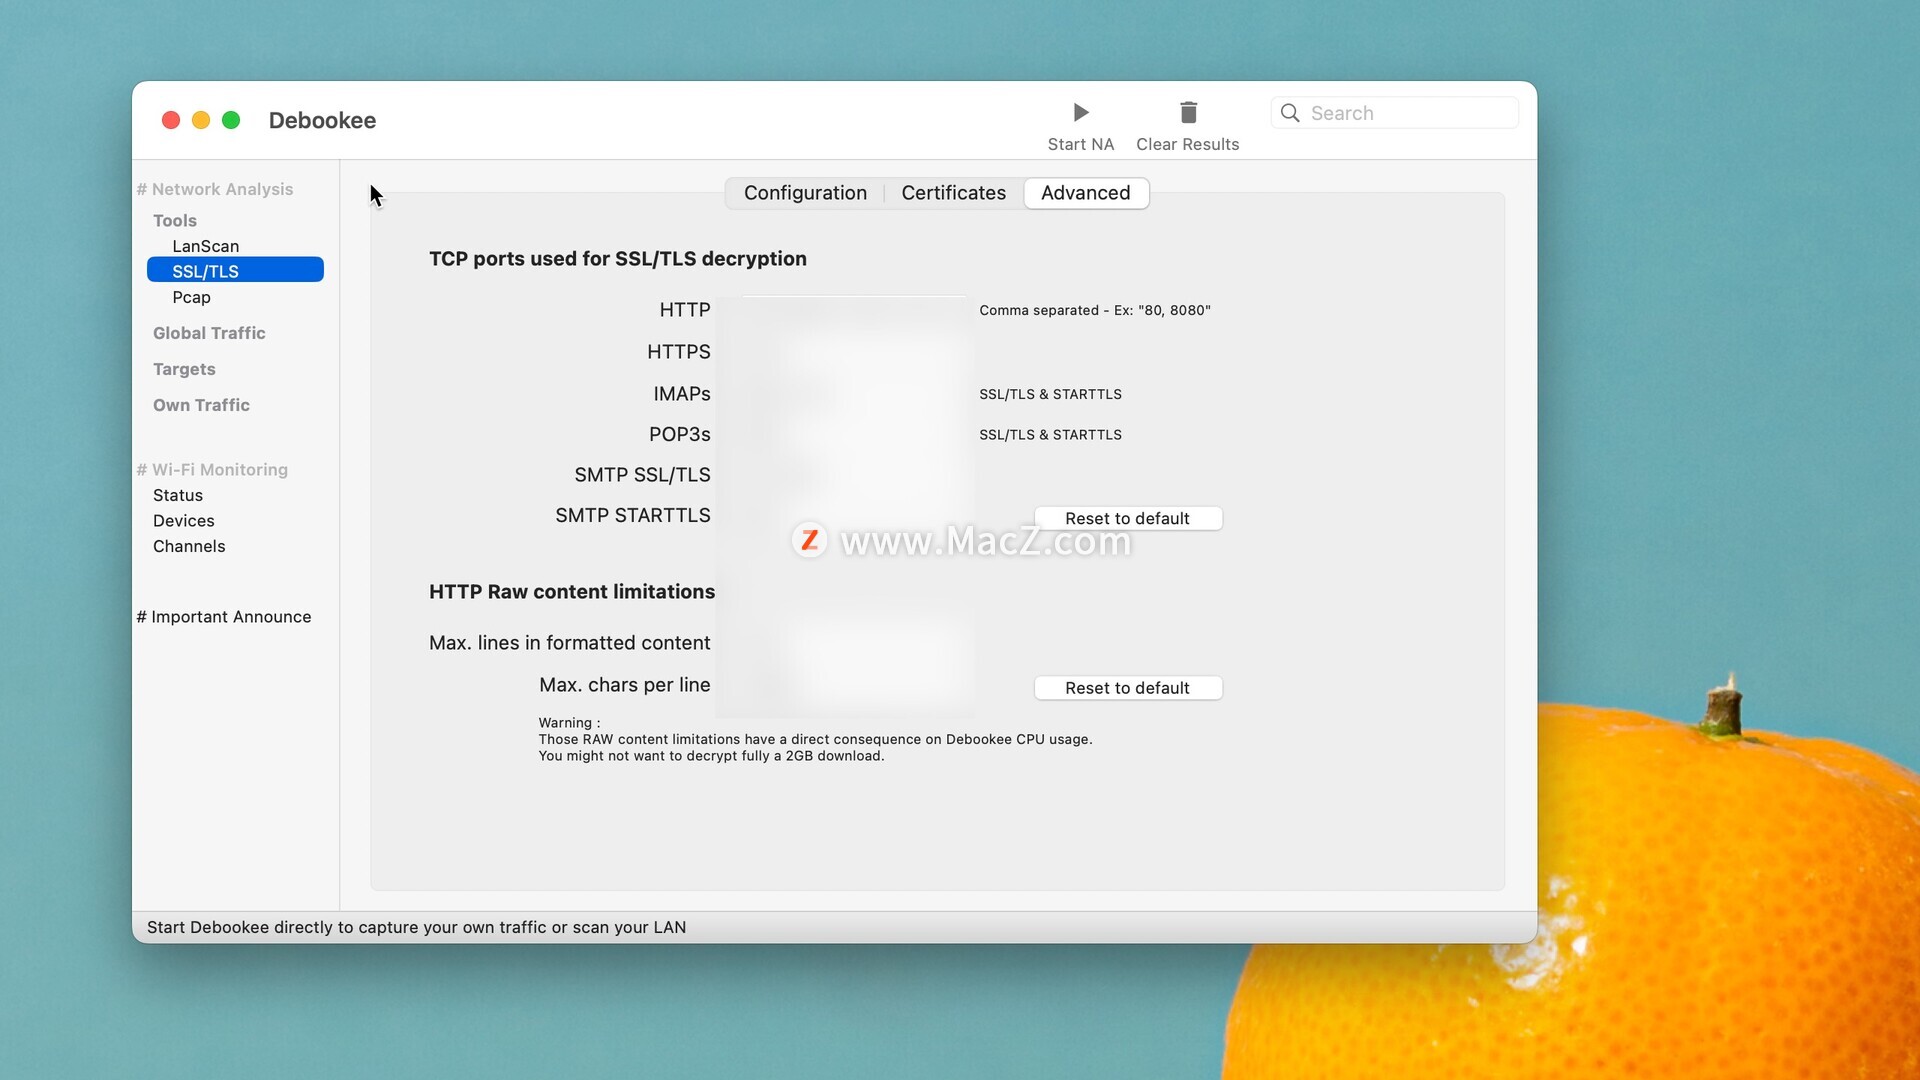Select the Advanced tab
The width and height of the screenshot is (1920, 1080).
pyautogui.click(x=1086, y=193)
